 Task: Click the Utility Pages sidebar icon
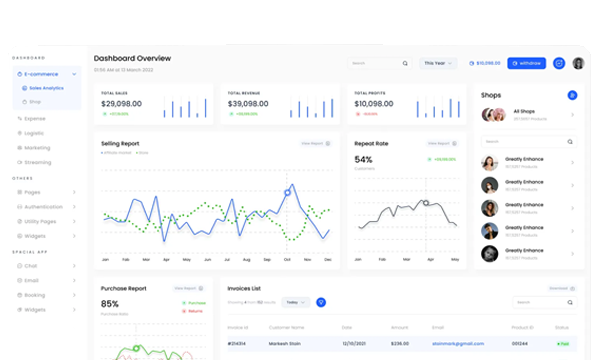pyautogui.click(x=20, y=221)
